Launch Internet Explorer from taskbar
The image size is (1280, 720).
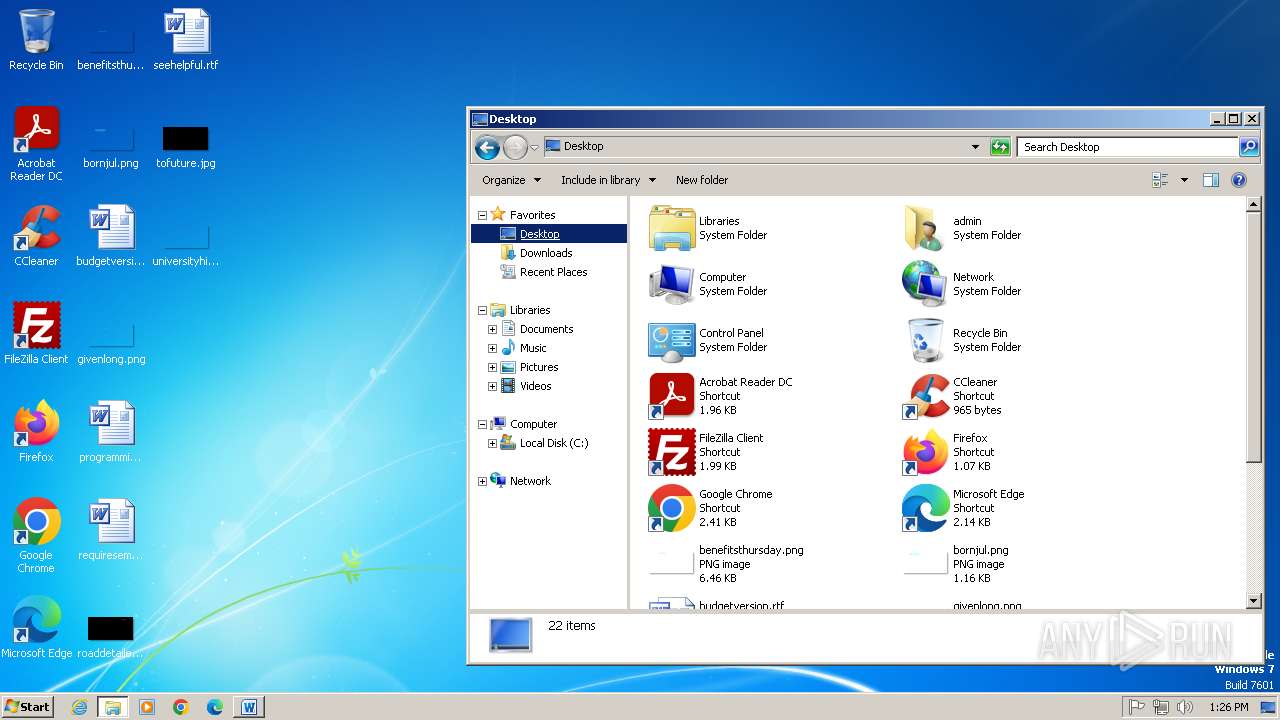coord(80,707)
